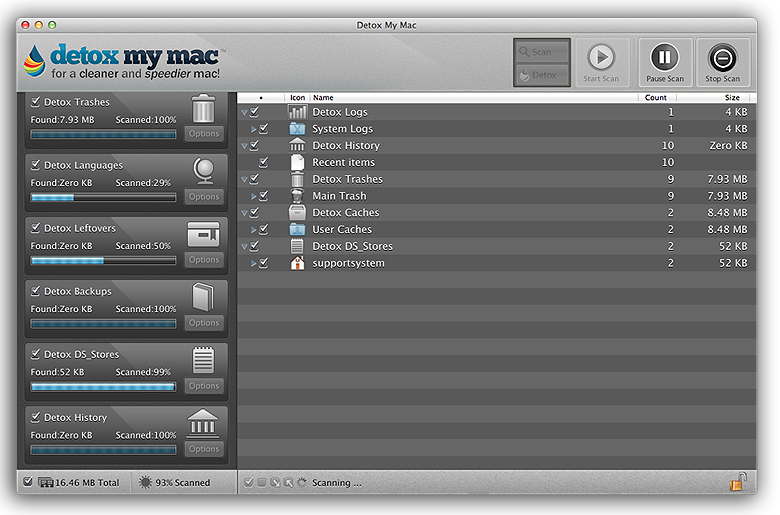Click the Detox Languages scan progress bar
This screenshot has height=515, width=780.
point(103,197)
